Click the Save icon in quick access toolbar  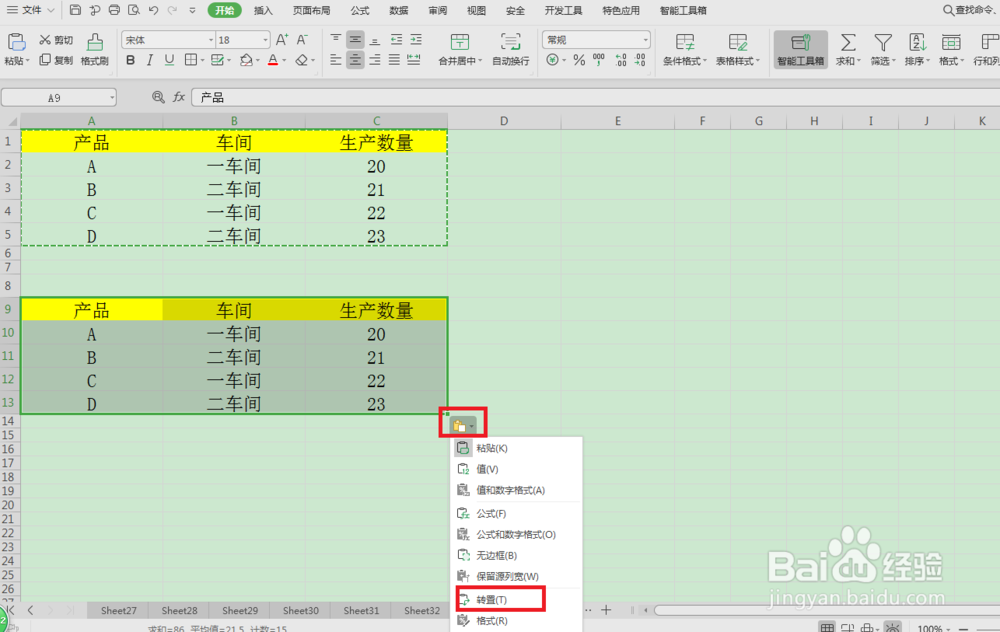pos(75,10)
